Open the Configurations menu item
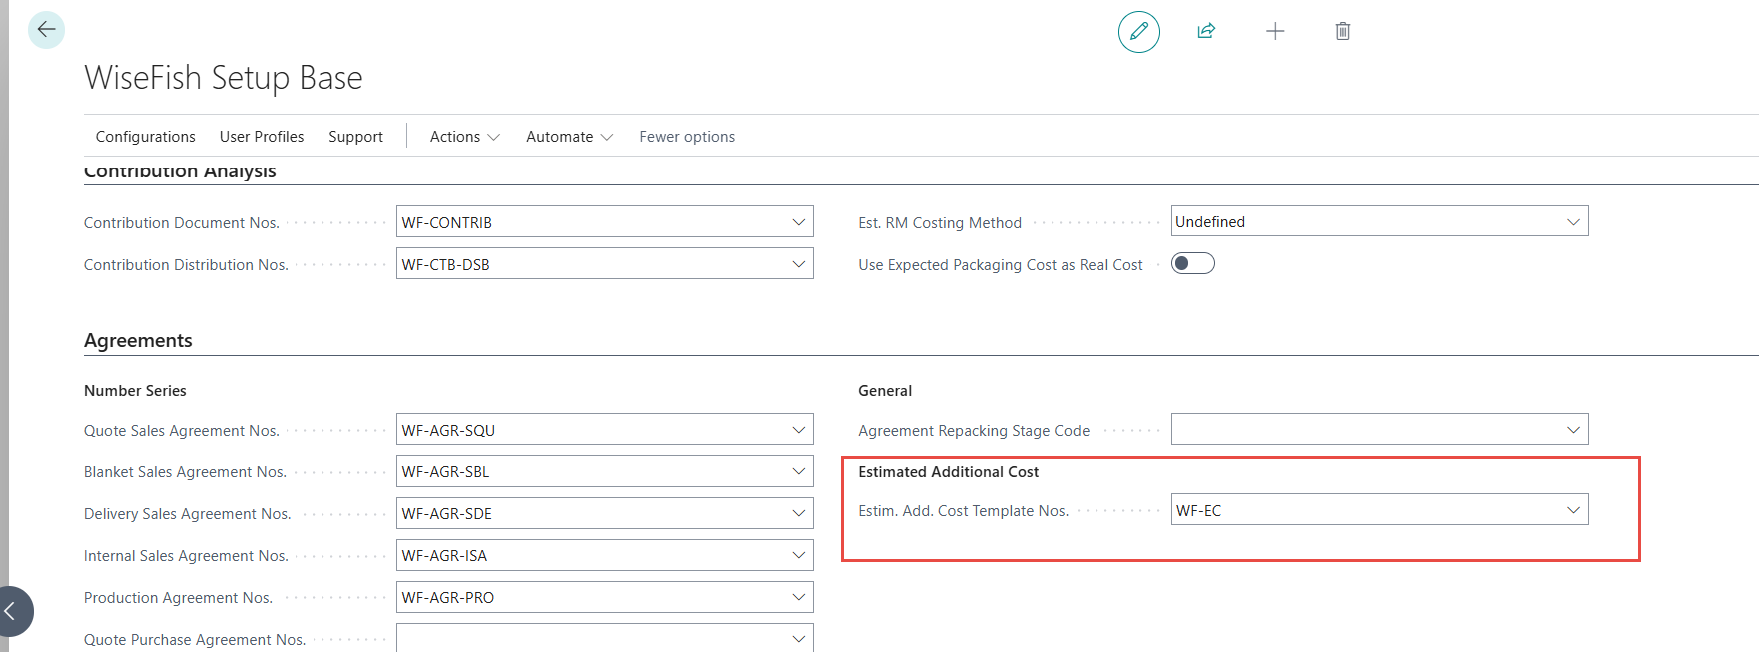The width and height of the screenshot is (1759, 652). pyautogui.click(x=145, y=137)
